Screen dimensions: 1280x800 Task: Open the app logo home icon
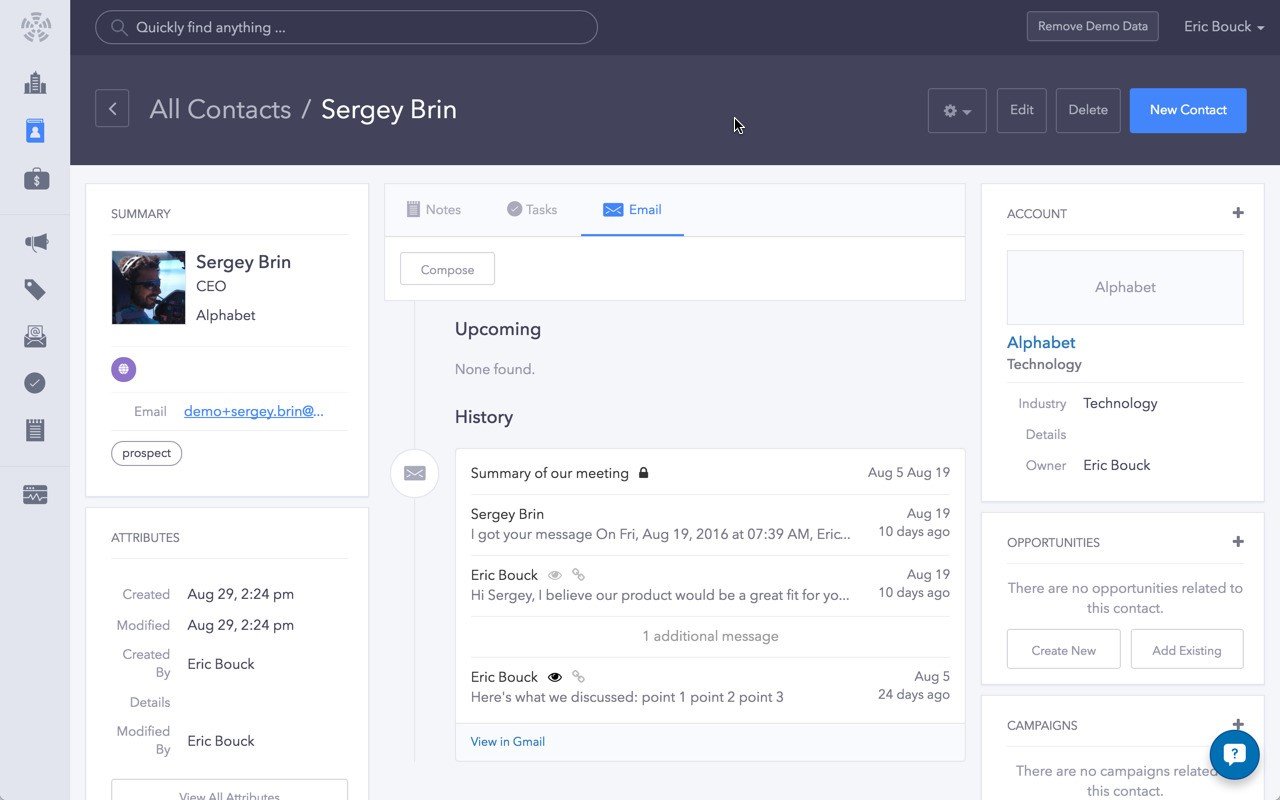click(x=35, y=27)
